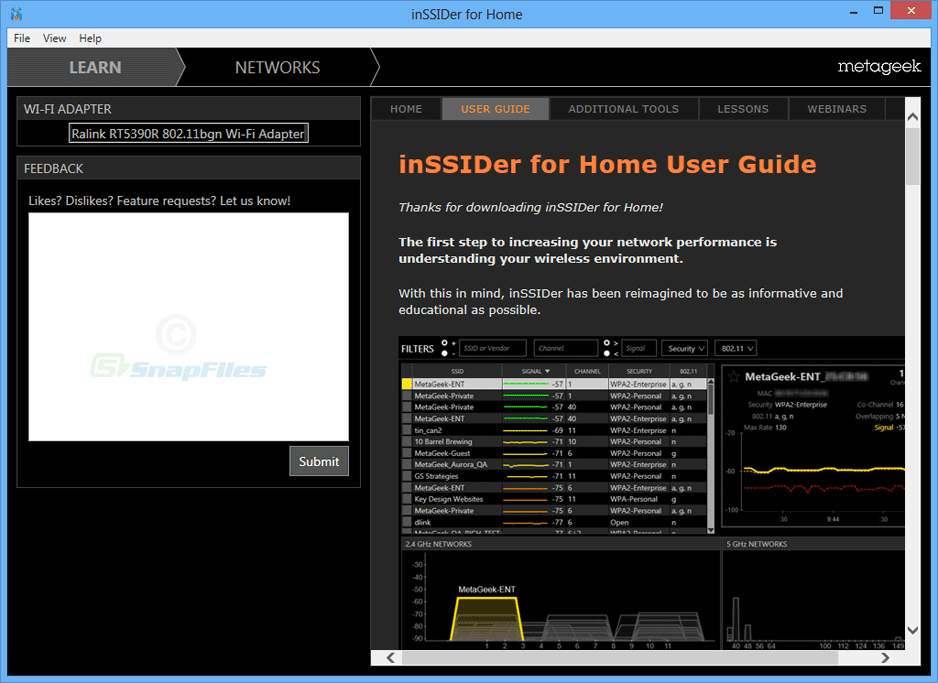Minimize the inSSIDer window
This screenshot has height=683, width=938.
click(854, 11)
